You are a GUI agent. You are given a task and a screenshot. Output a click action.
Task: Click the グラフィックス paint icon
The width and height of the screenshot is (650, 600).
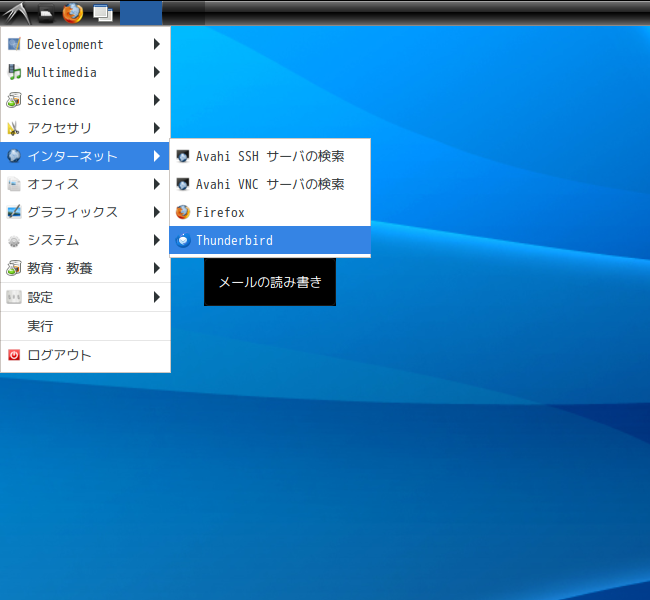pyautogui.click(x=14, y=212)
